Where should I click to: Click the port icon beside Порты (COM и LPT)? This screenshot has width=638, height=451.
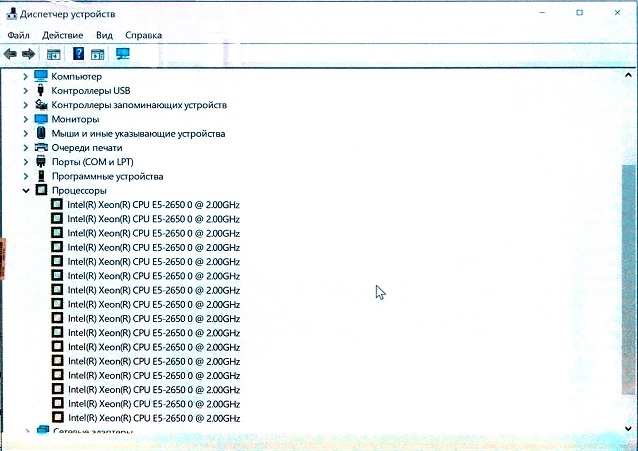(41, 162)
